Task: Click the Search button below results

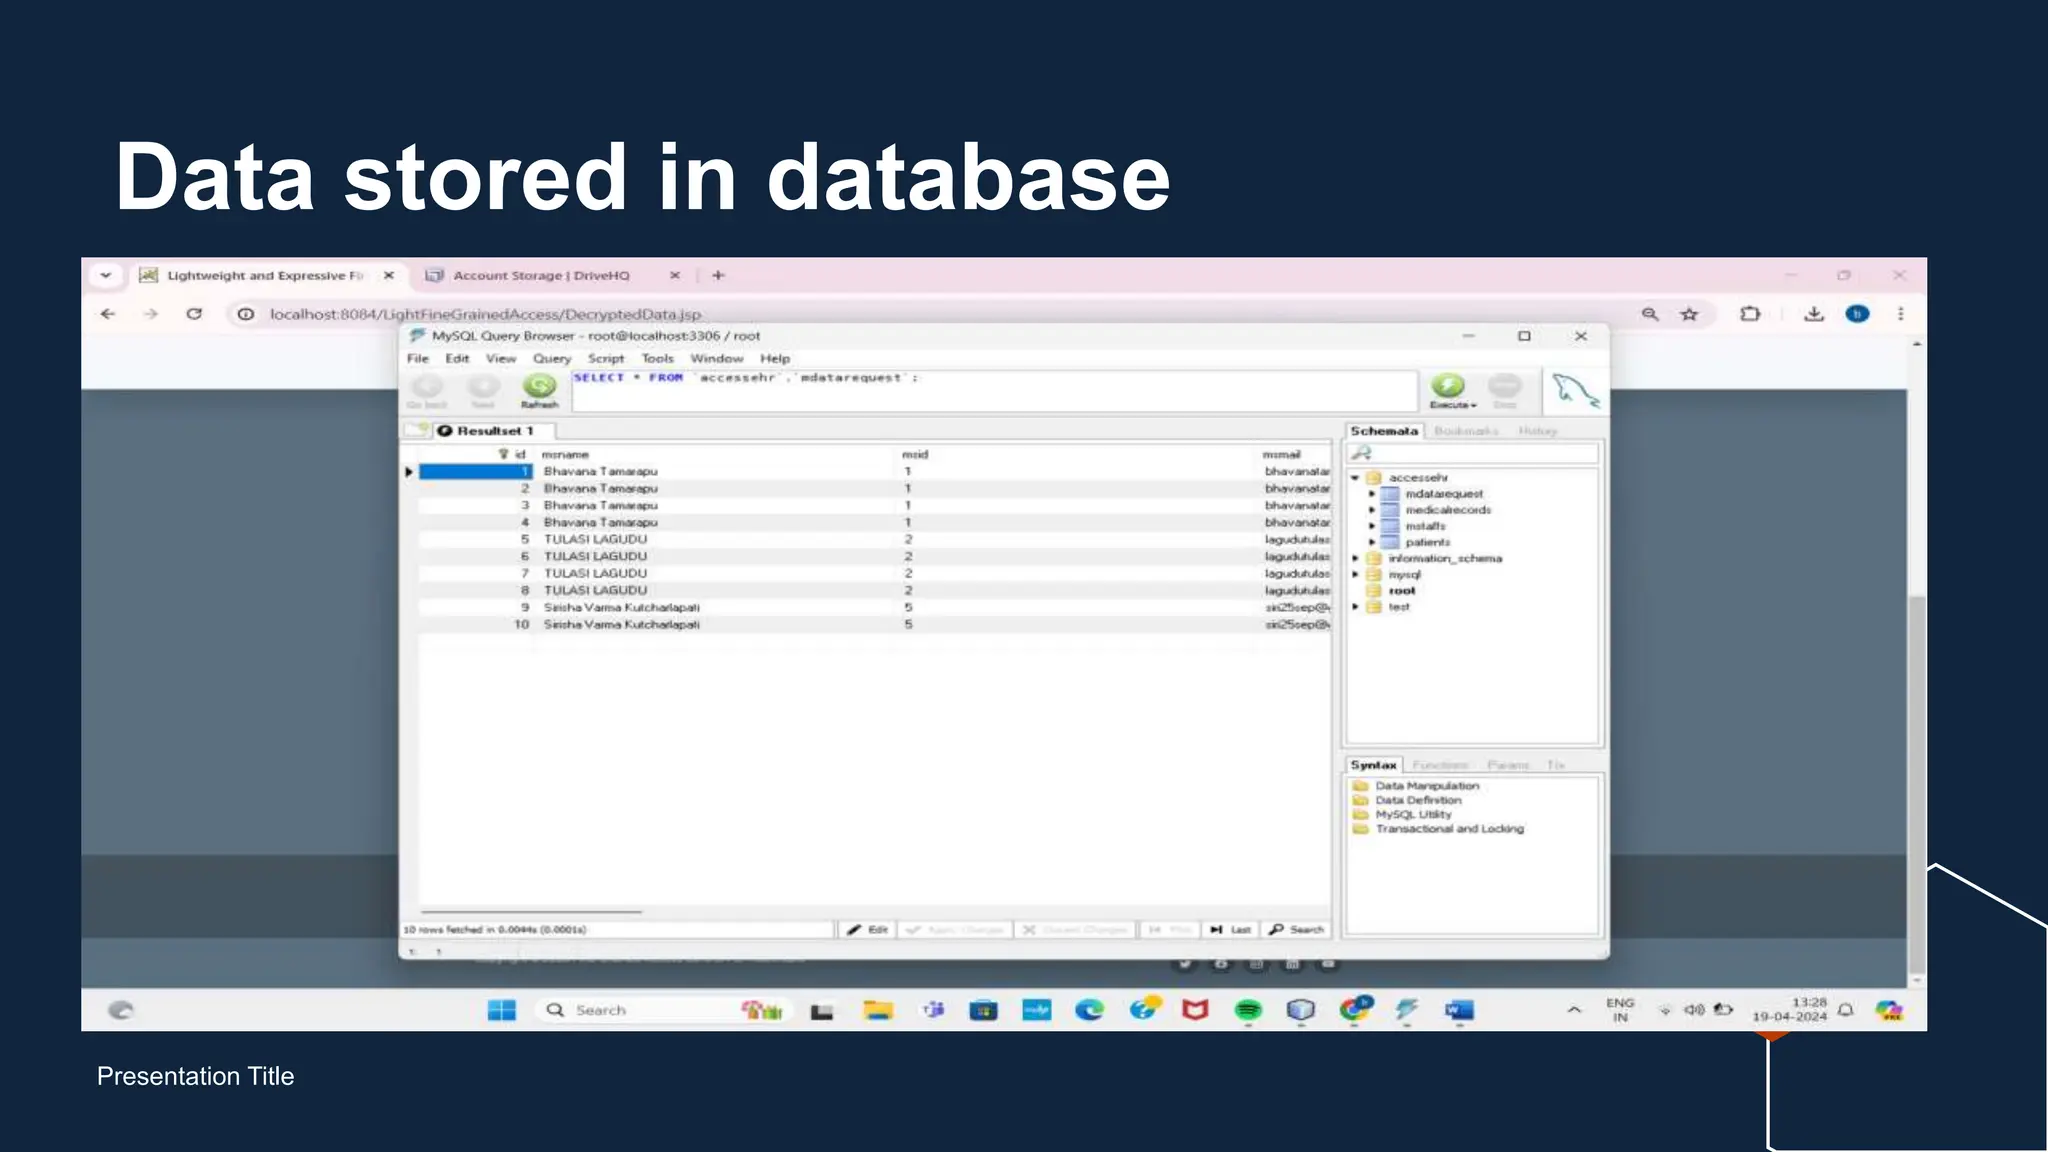Action: tap(1296, 930)
